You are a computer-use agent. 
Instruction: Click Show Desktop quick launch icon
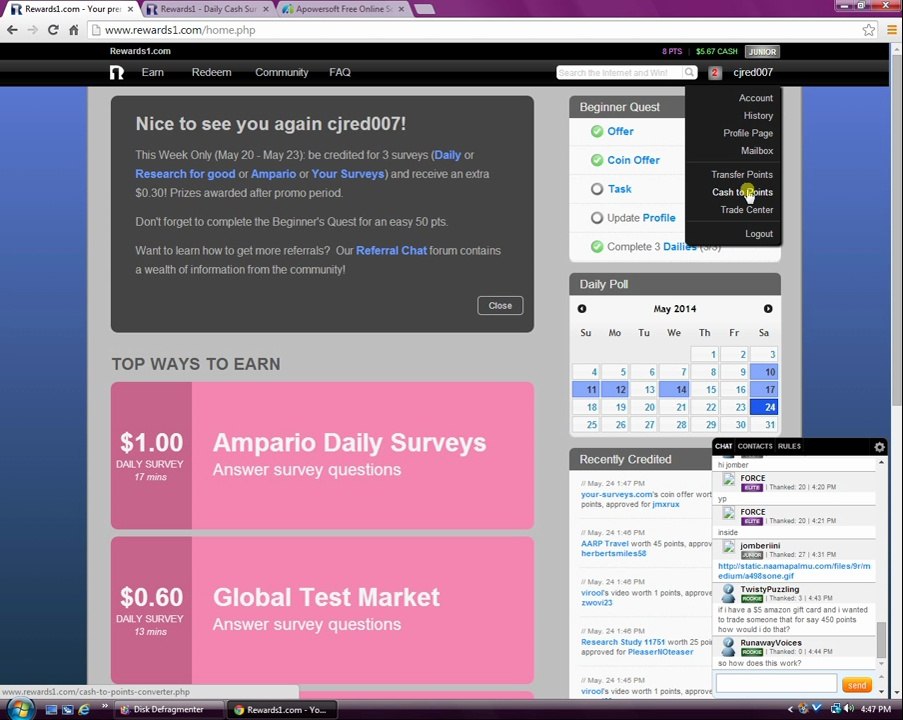[x=51, y=710]
